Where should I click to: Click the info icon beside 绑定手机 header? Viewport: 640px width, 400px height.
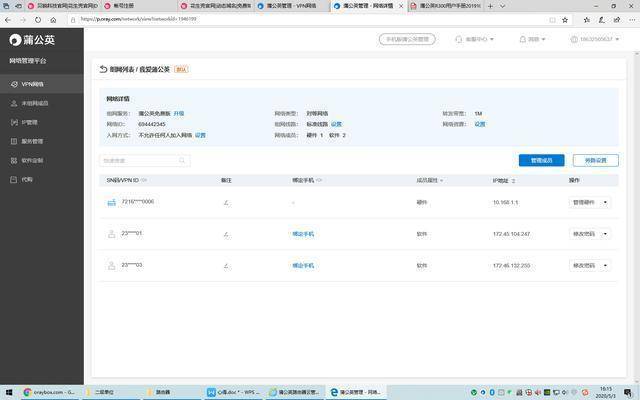319,180
